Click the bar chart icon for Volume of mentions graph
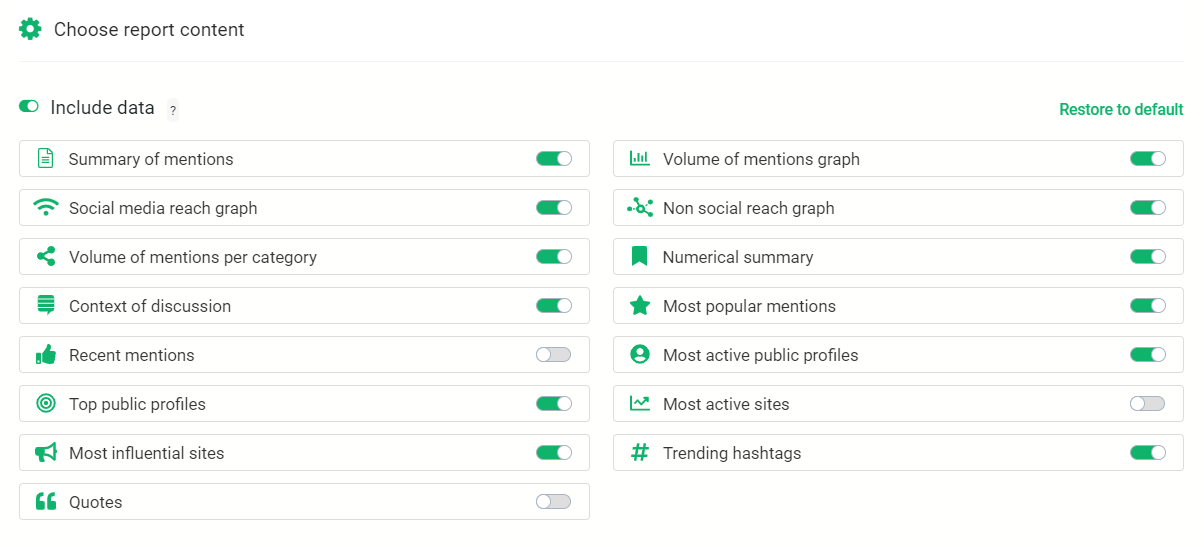1204x547 pixels. (x=640, y=159)
